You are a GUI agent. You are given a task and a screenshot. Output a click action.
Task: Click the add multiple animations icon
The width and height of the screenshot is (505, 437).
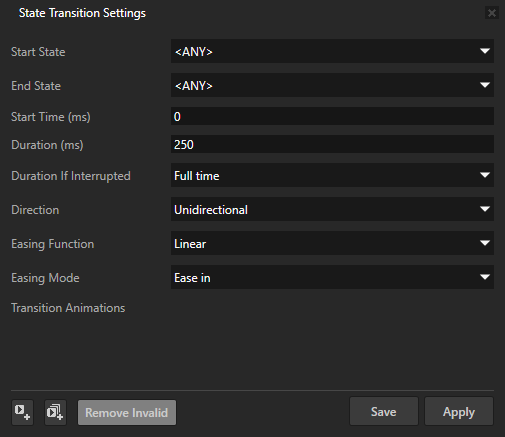[55, 412]
